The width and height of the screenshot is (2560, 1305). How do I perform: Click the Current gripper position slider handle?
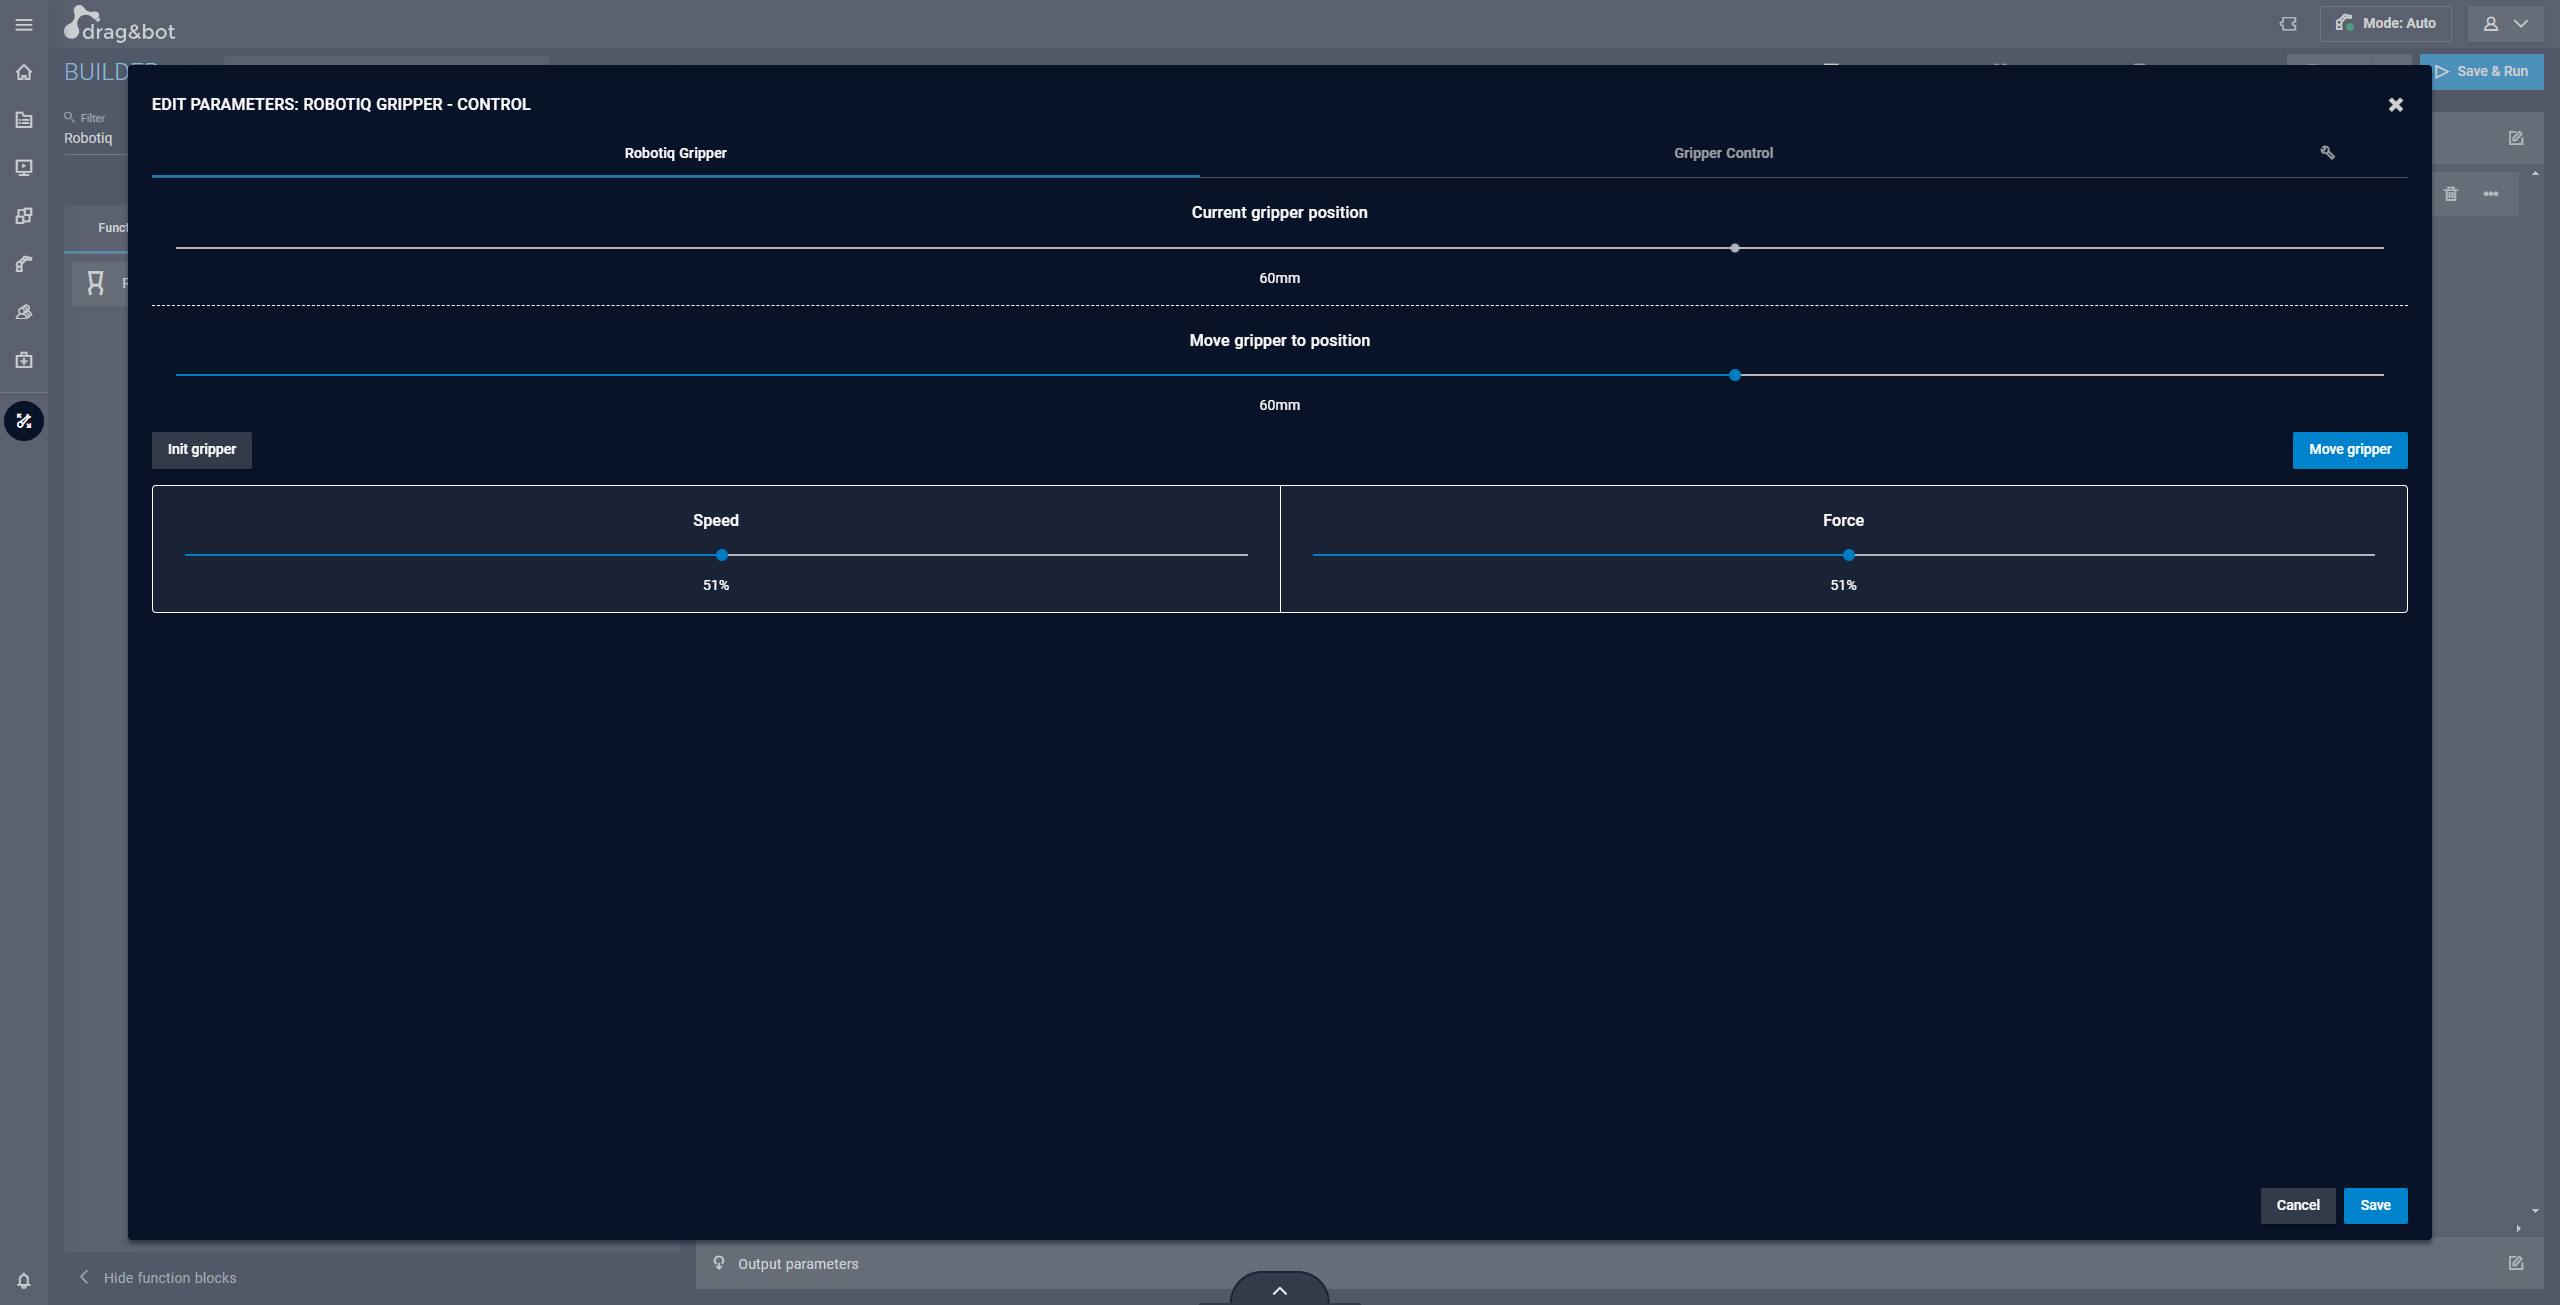point(1735,248)
